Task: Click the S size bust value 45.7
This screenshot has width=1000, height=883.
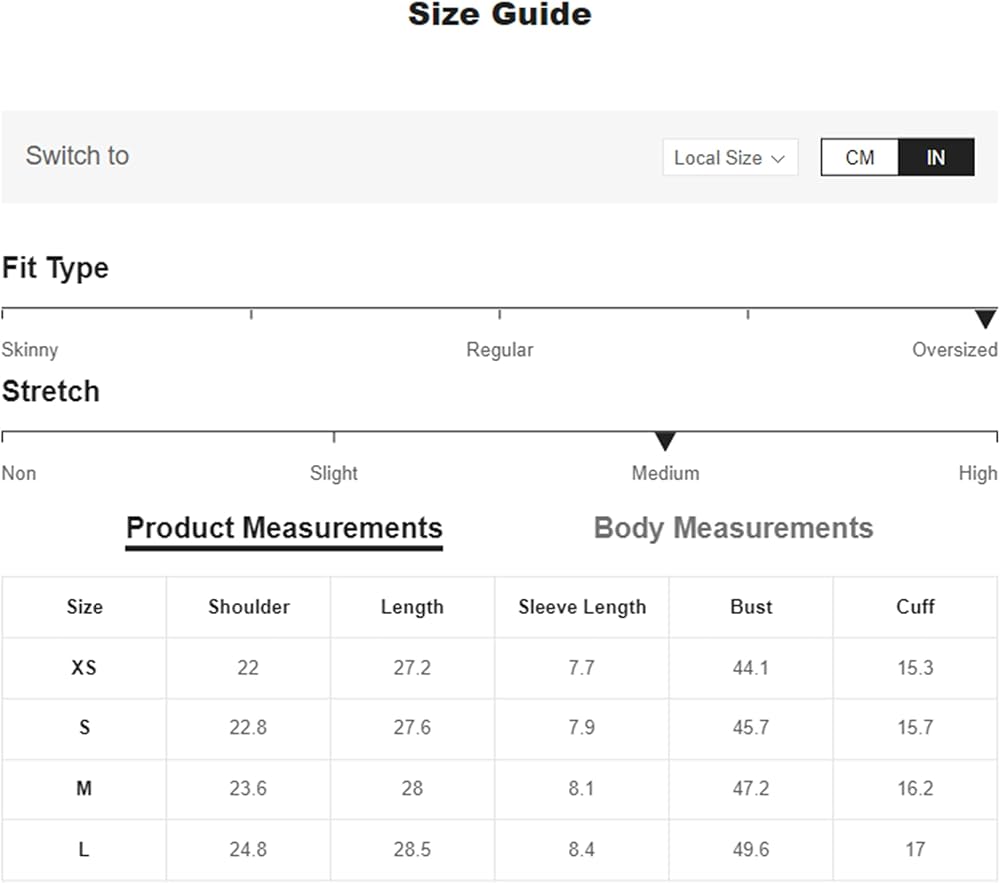Action: pyautogui.click(x=751, y=728)
